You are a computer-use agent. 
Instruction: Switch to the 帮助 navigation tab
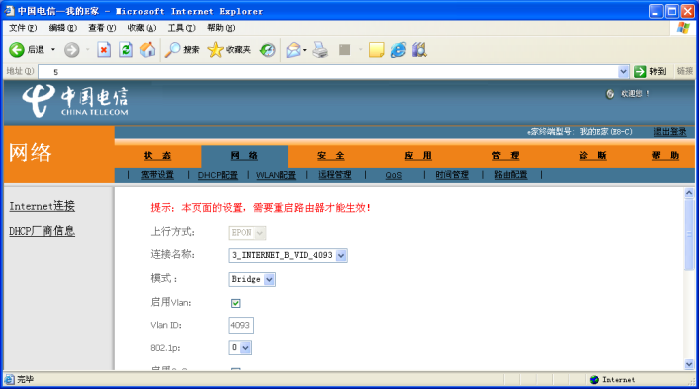(665, 156)
